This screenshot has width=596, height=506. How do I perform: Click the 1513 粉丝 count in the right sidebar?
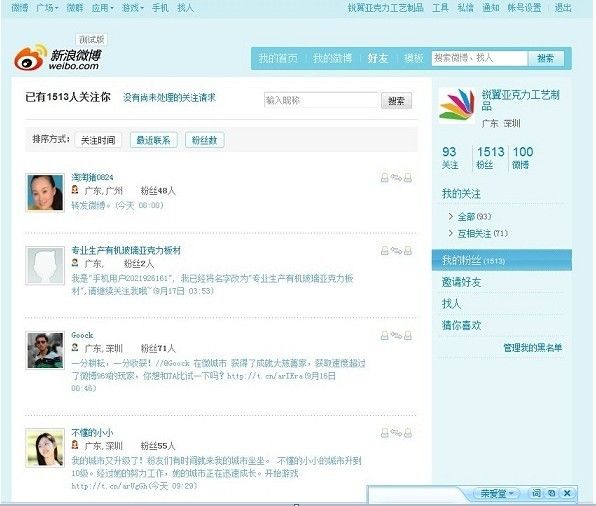(x=490, y=158)
